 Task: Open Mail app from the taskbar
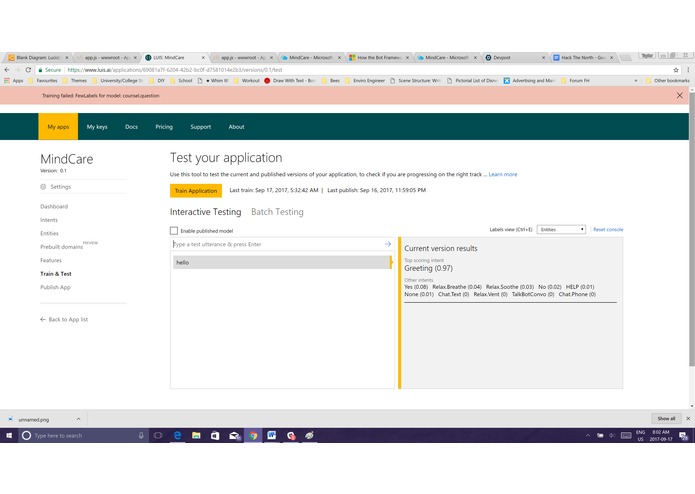pos(234,436)
